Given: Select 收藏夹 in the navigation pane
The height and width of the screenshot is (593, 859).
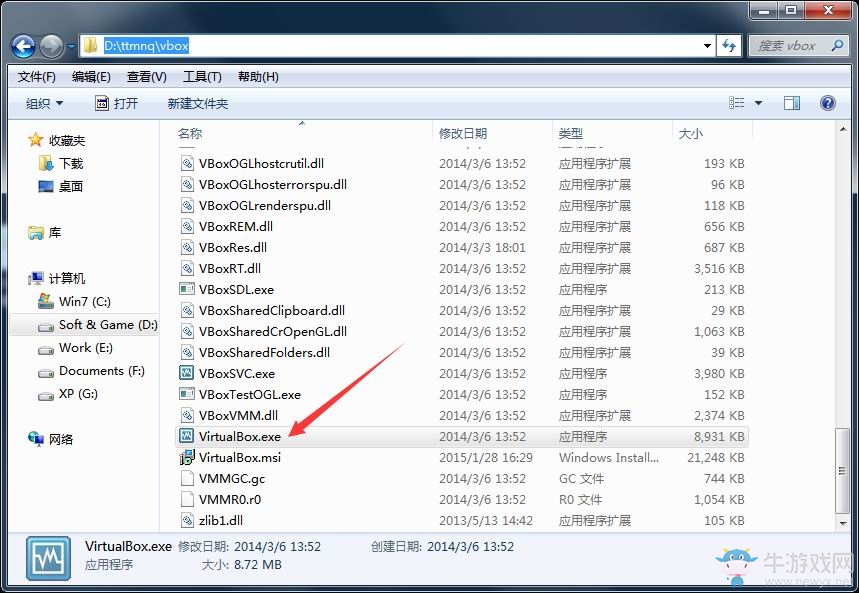Looking at the screenshot, I should coord(66,140).
